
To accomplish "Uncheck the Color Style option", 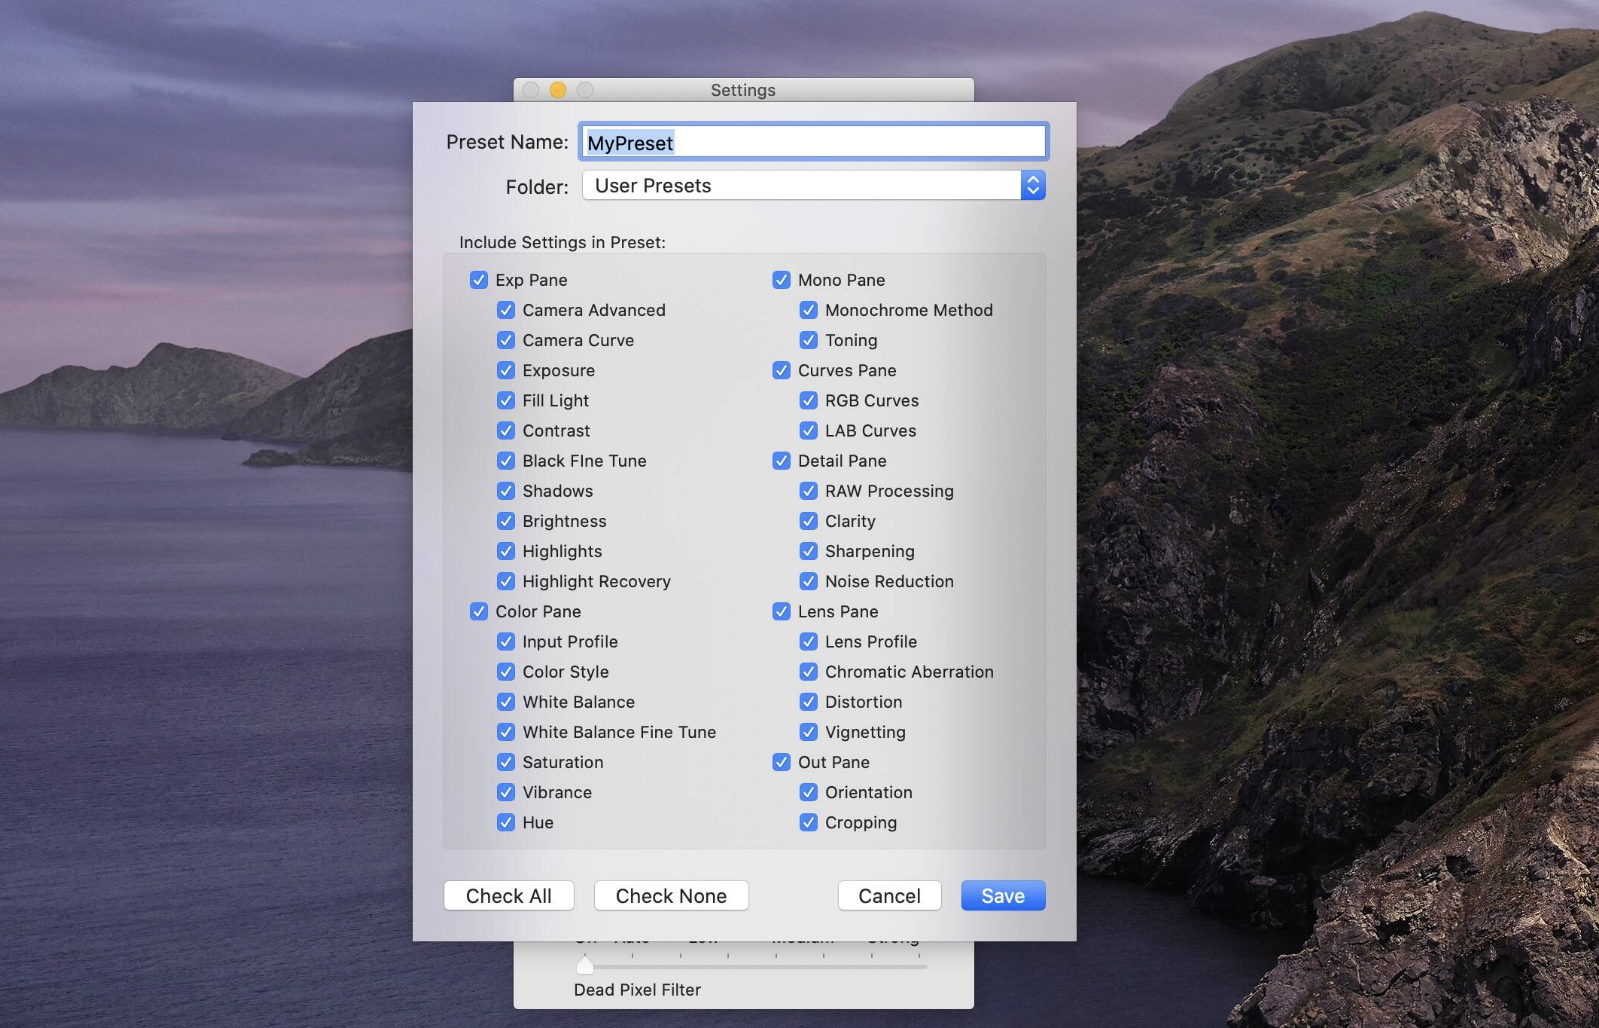I will pyautogui.click(x=506, y=672).
